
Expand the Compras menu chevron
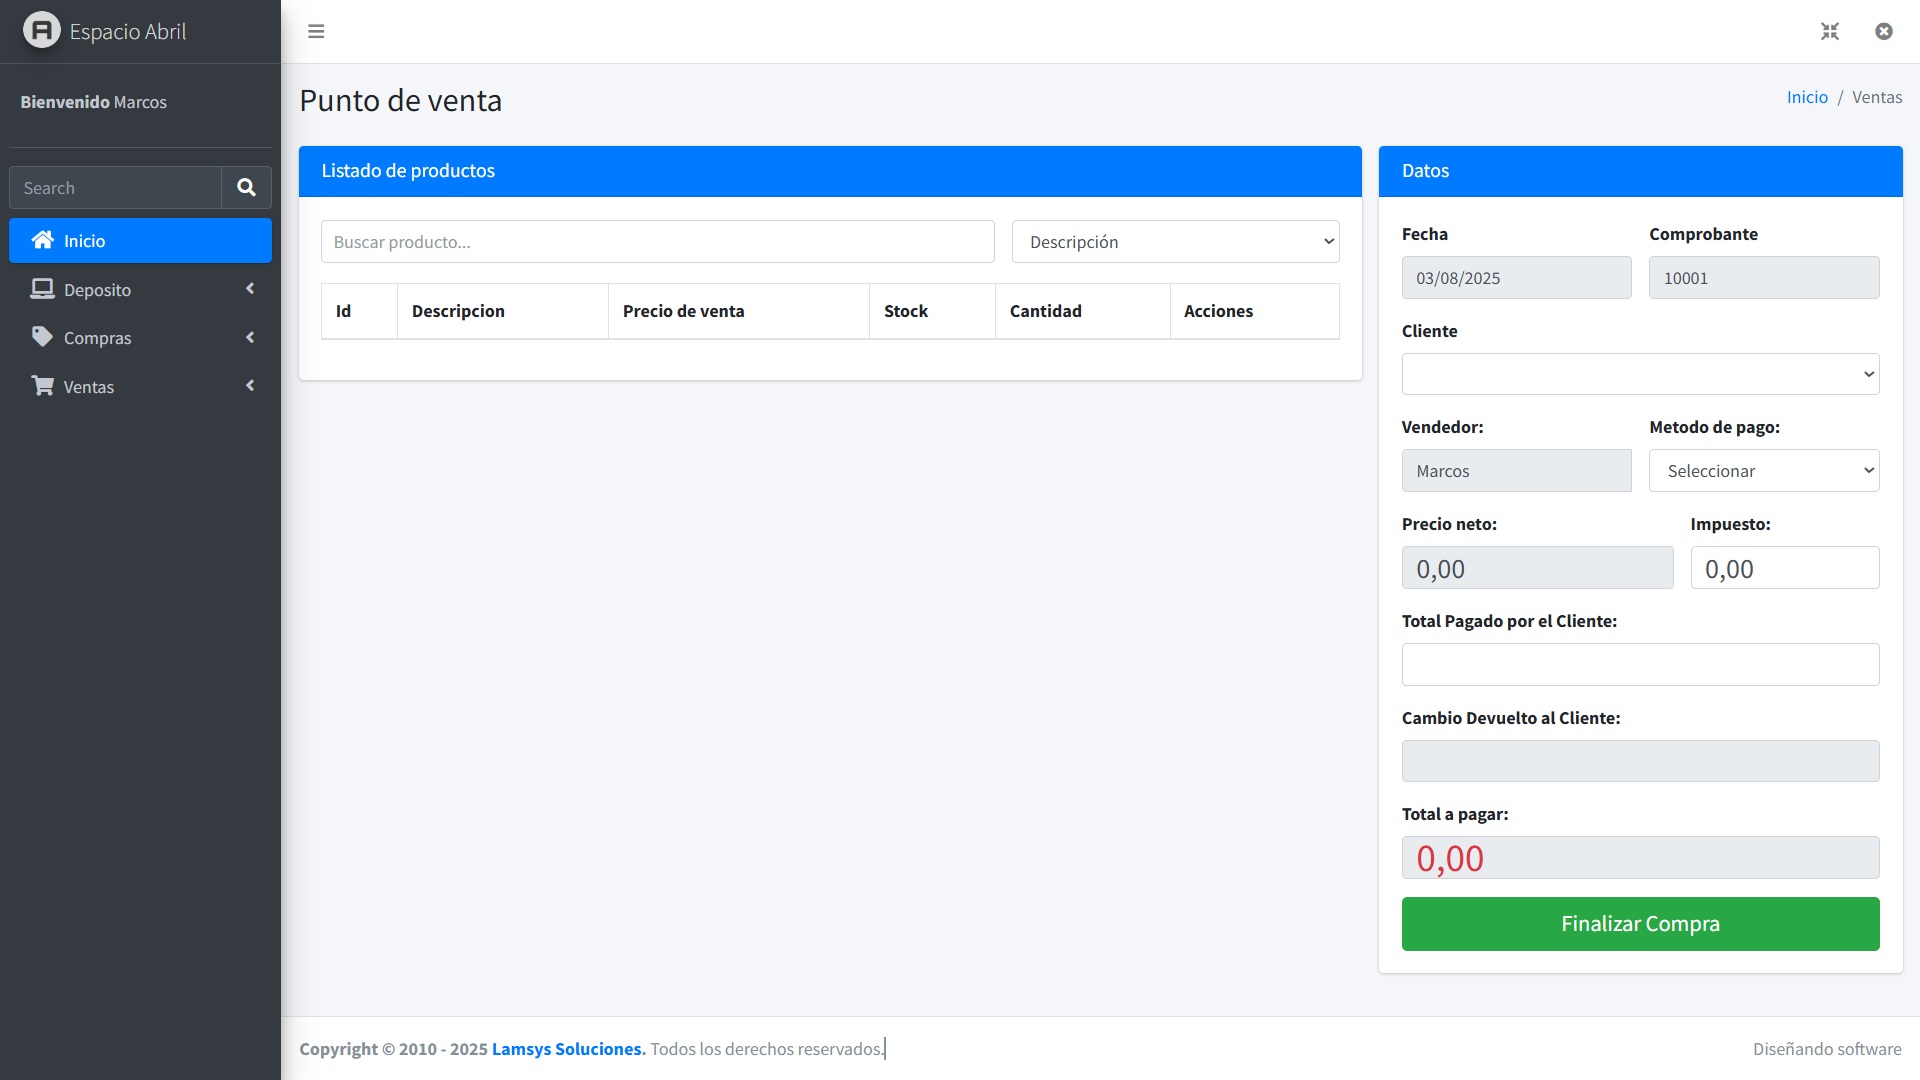250,338
